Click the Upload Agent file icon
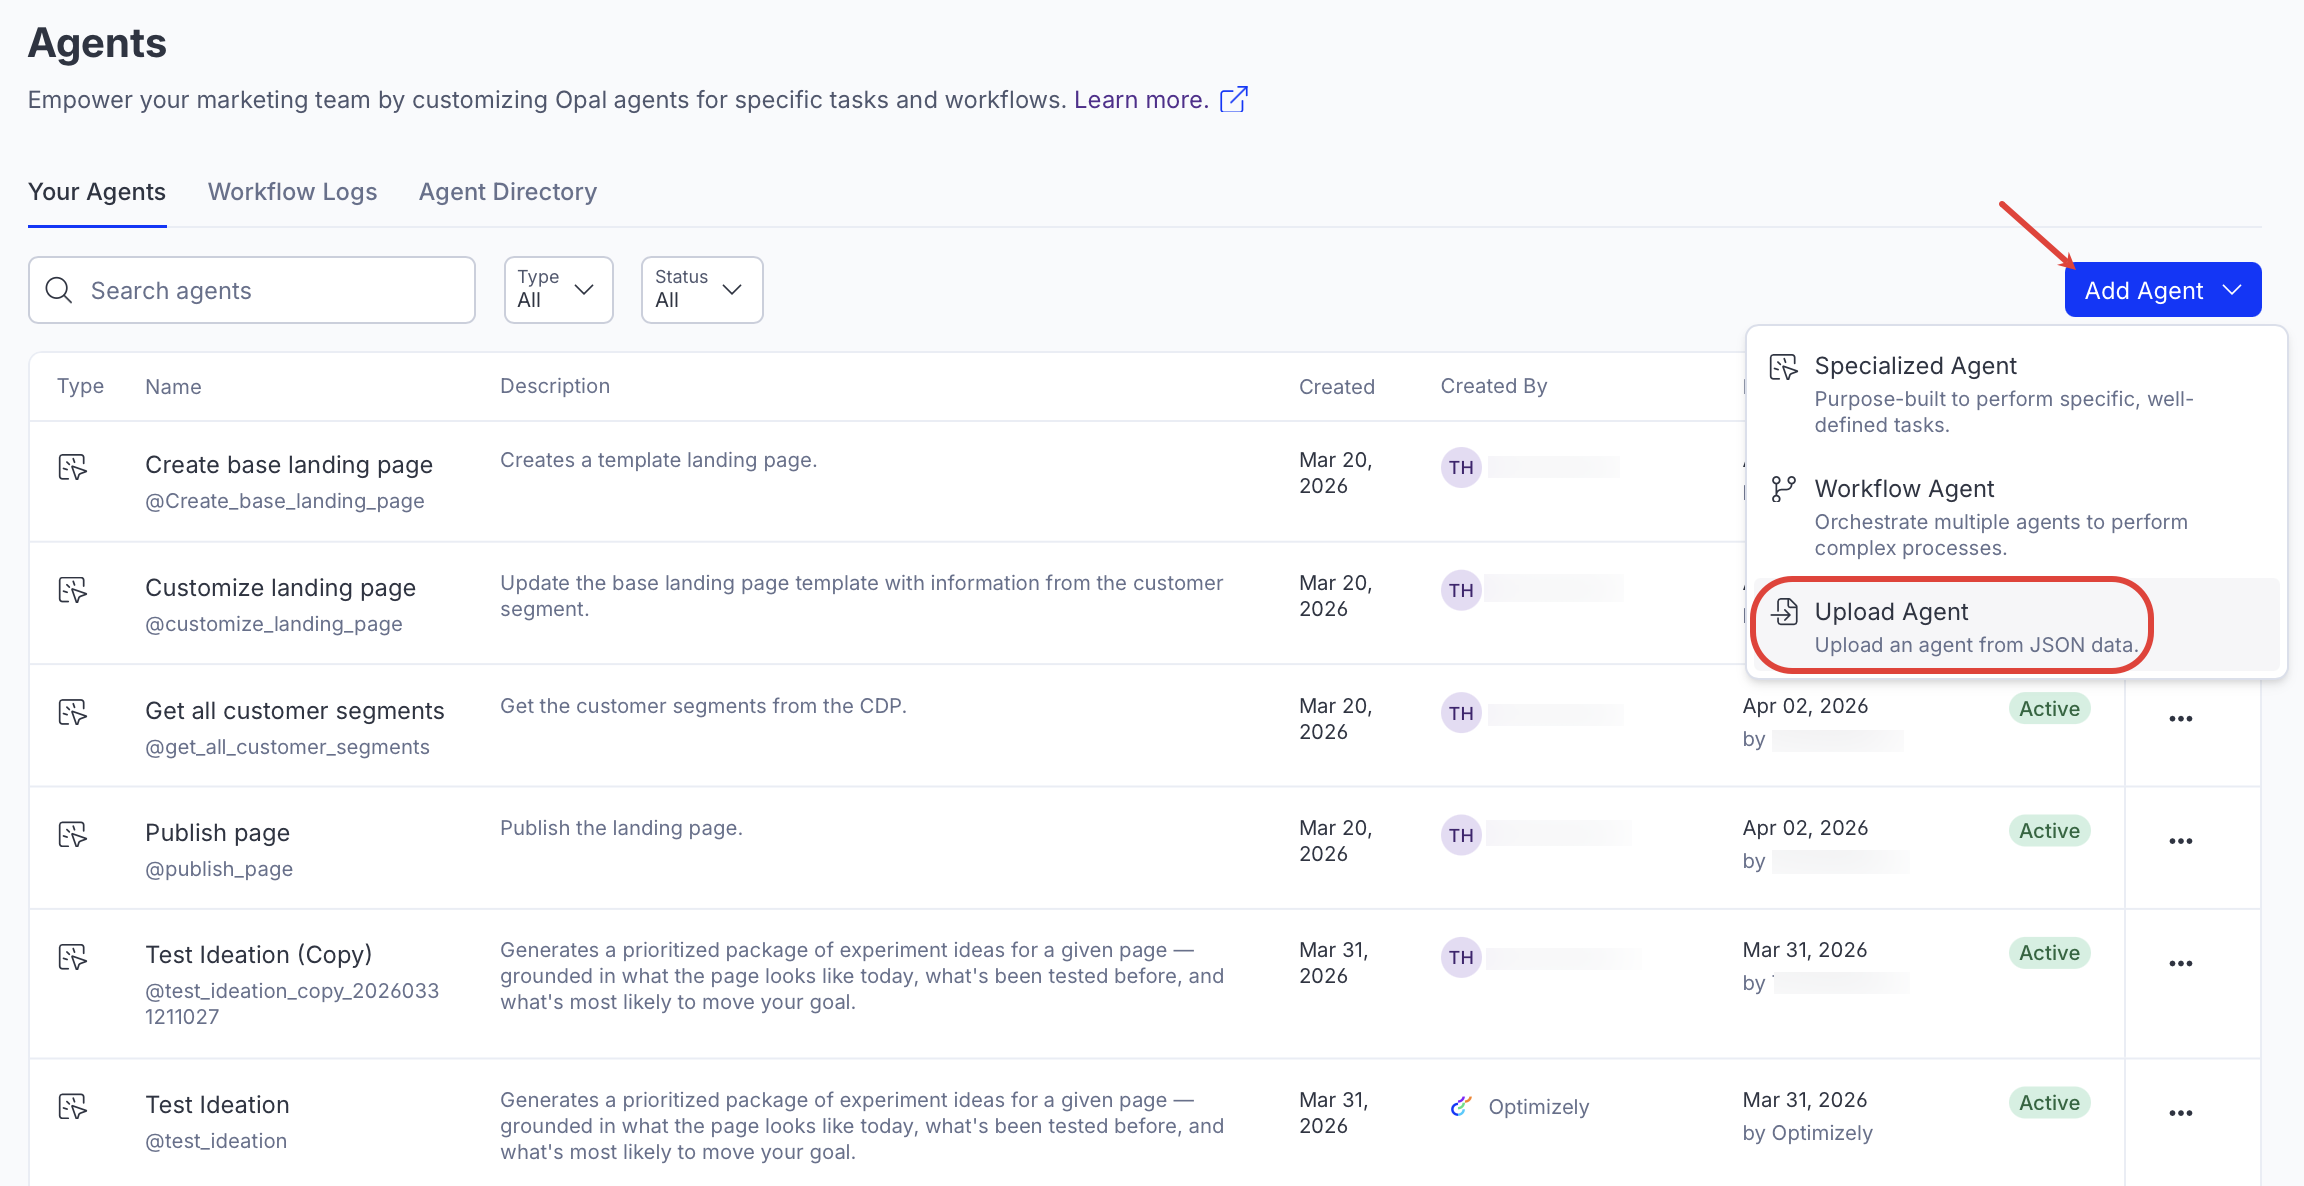 pyautogui.click(x=1785, y=612)
